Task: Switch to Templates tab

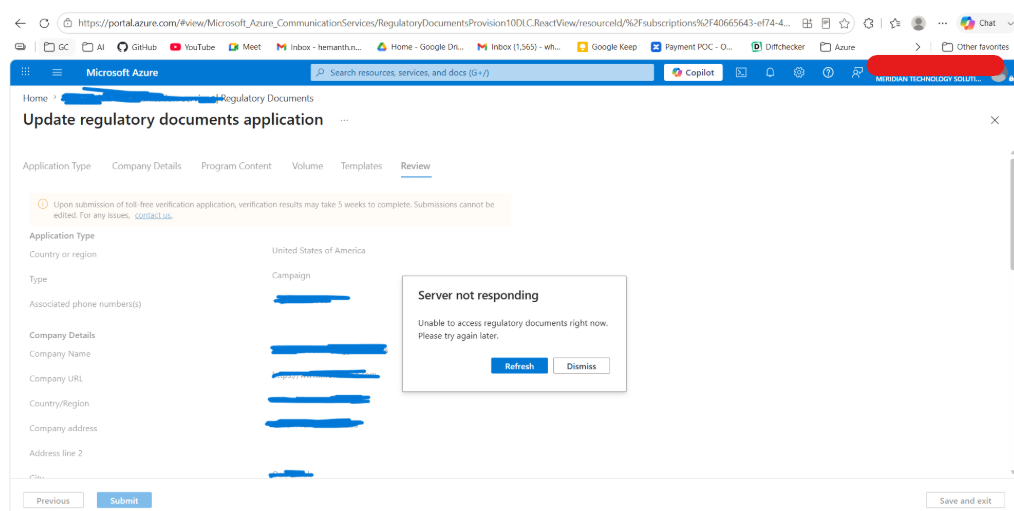Action: [x=361, y=166]
